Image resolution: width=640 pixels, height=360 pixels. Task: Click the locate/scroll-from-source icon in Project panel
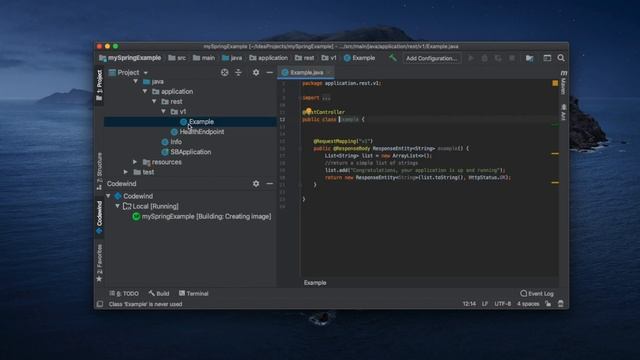[x=224, y=72]
